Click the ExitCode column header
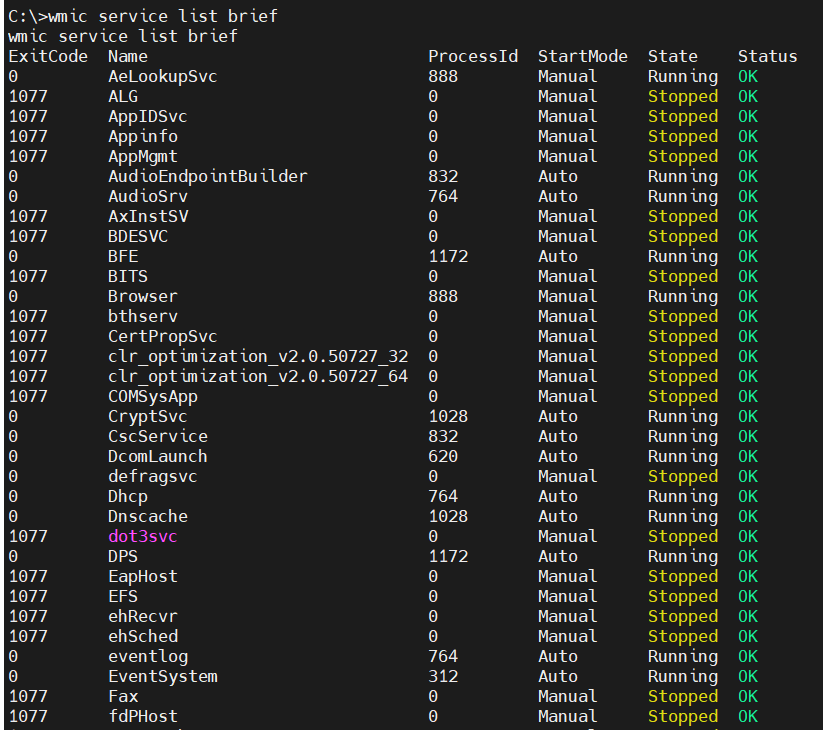The width and height of the screenshot is (823, 730). (48, 56)
